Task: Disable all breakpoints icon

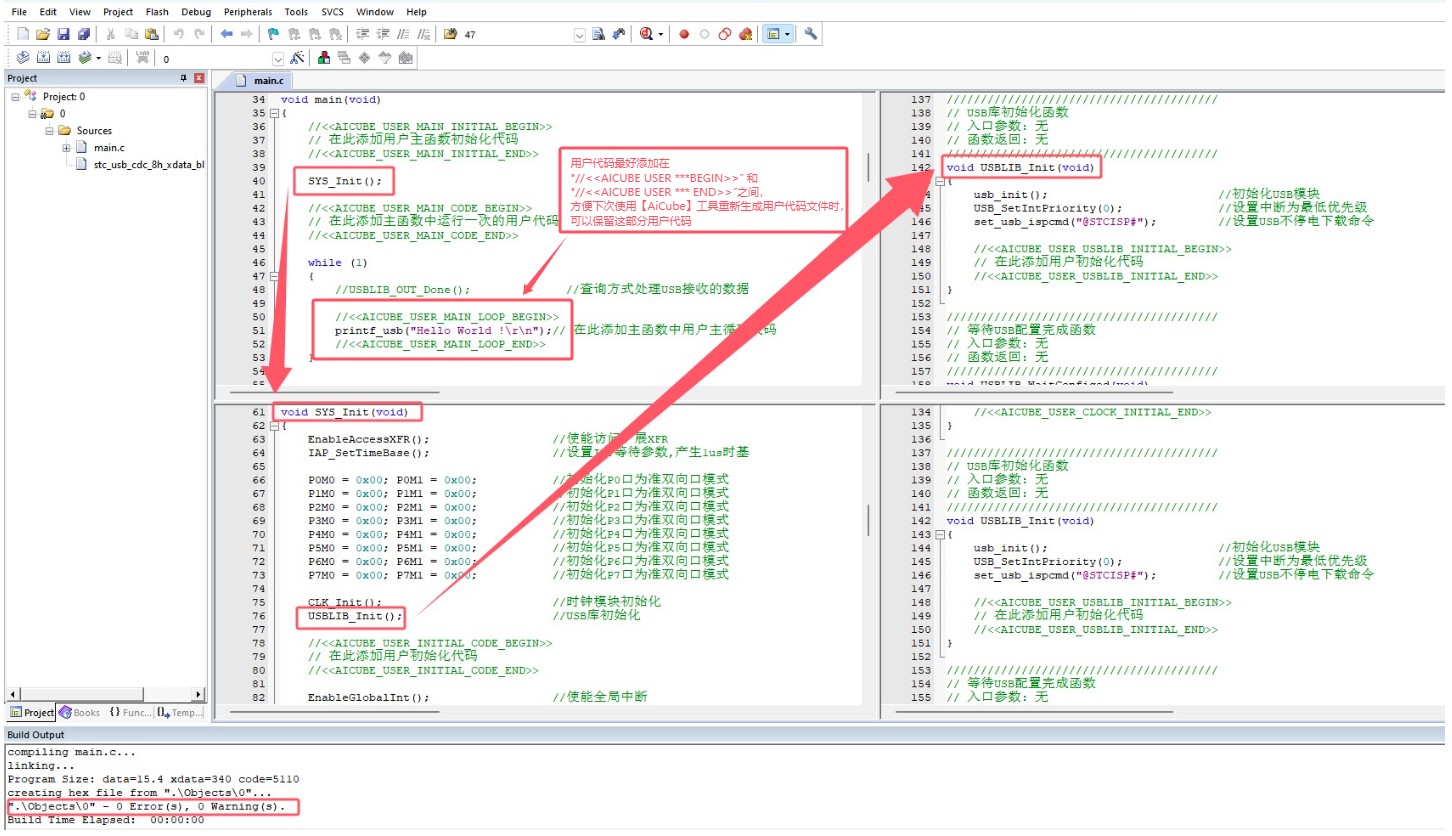Action: (725, 33)
